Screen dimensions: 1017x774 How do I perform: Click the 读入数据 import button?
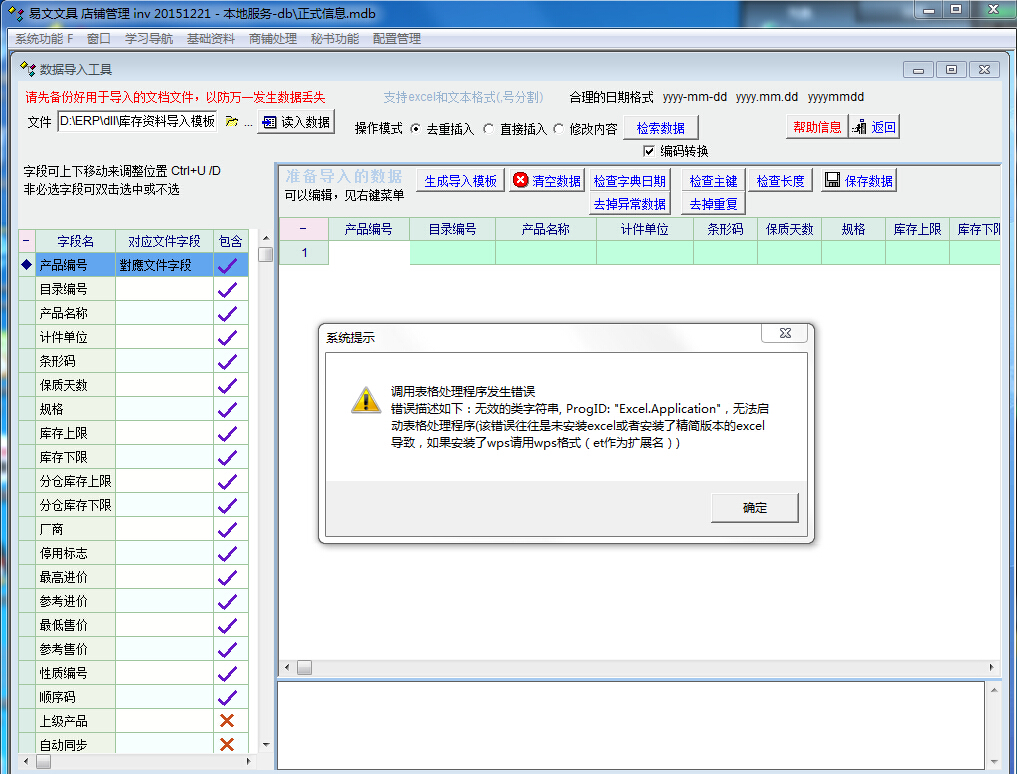click(295, 122)
